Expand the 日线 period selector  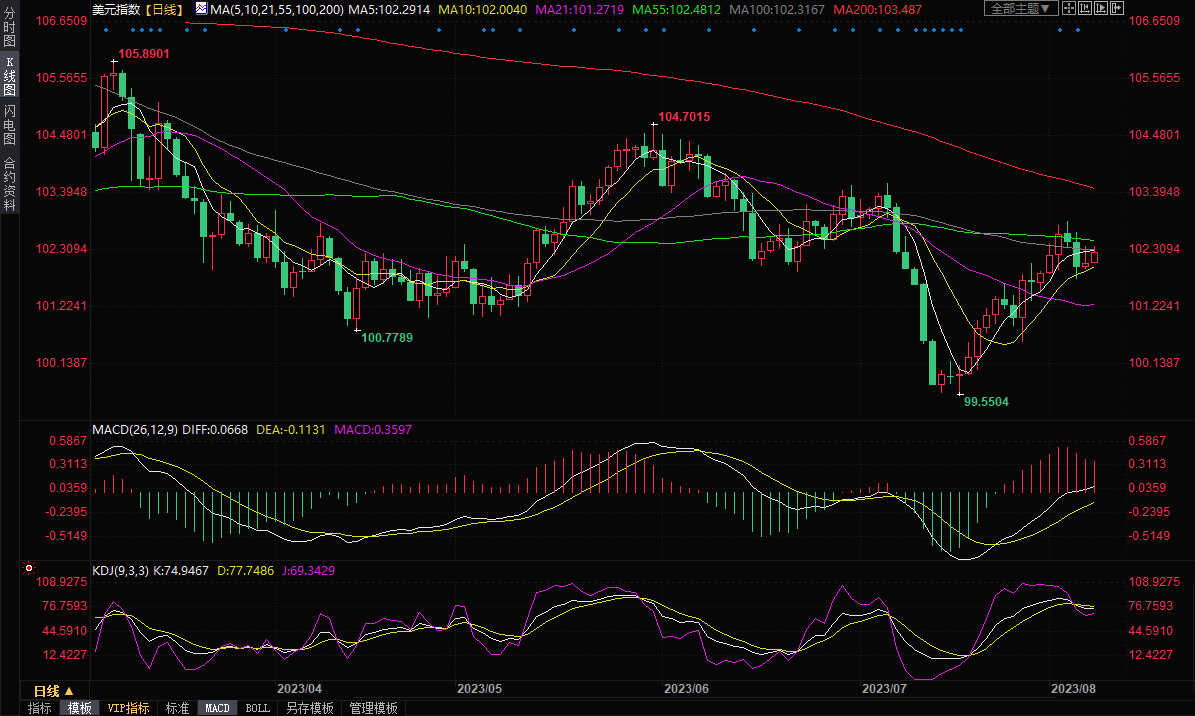click(54, 691)
